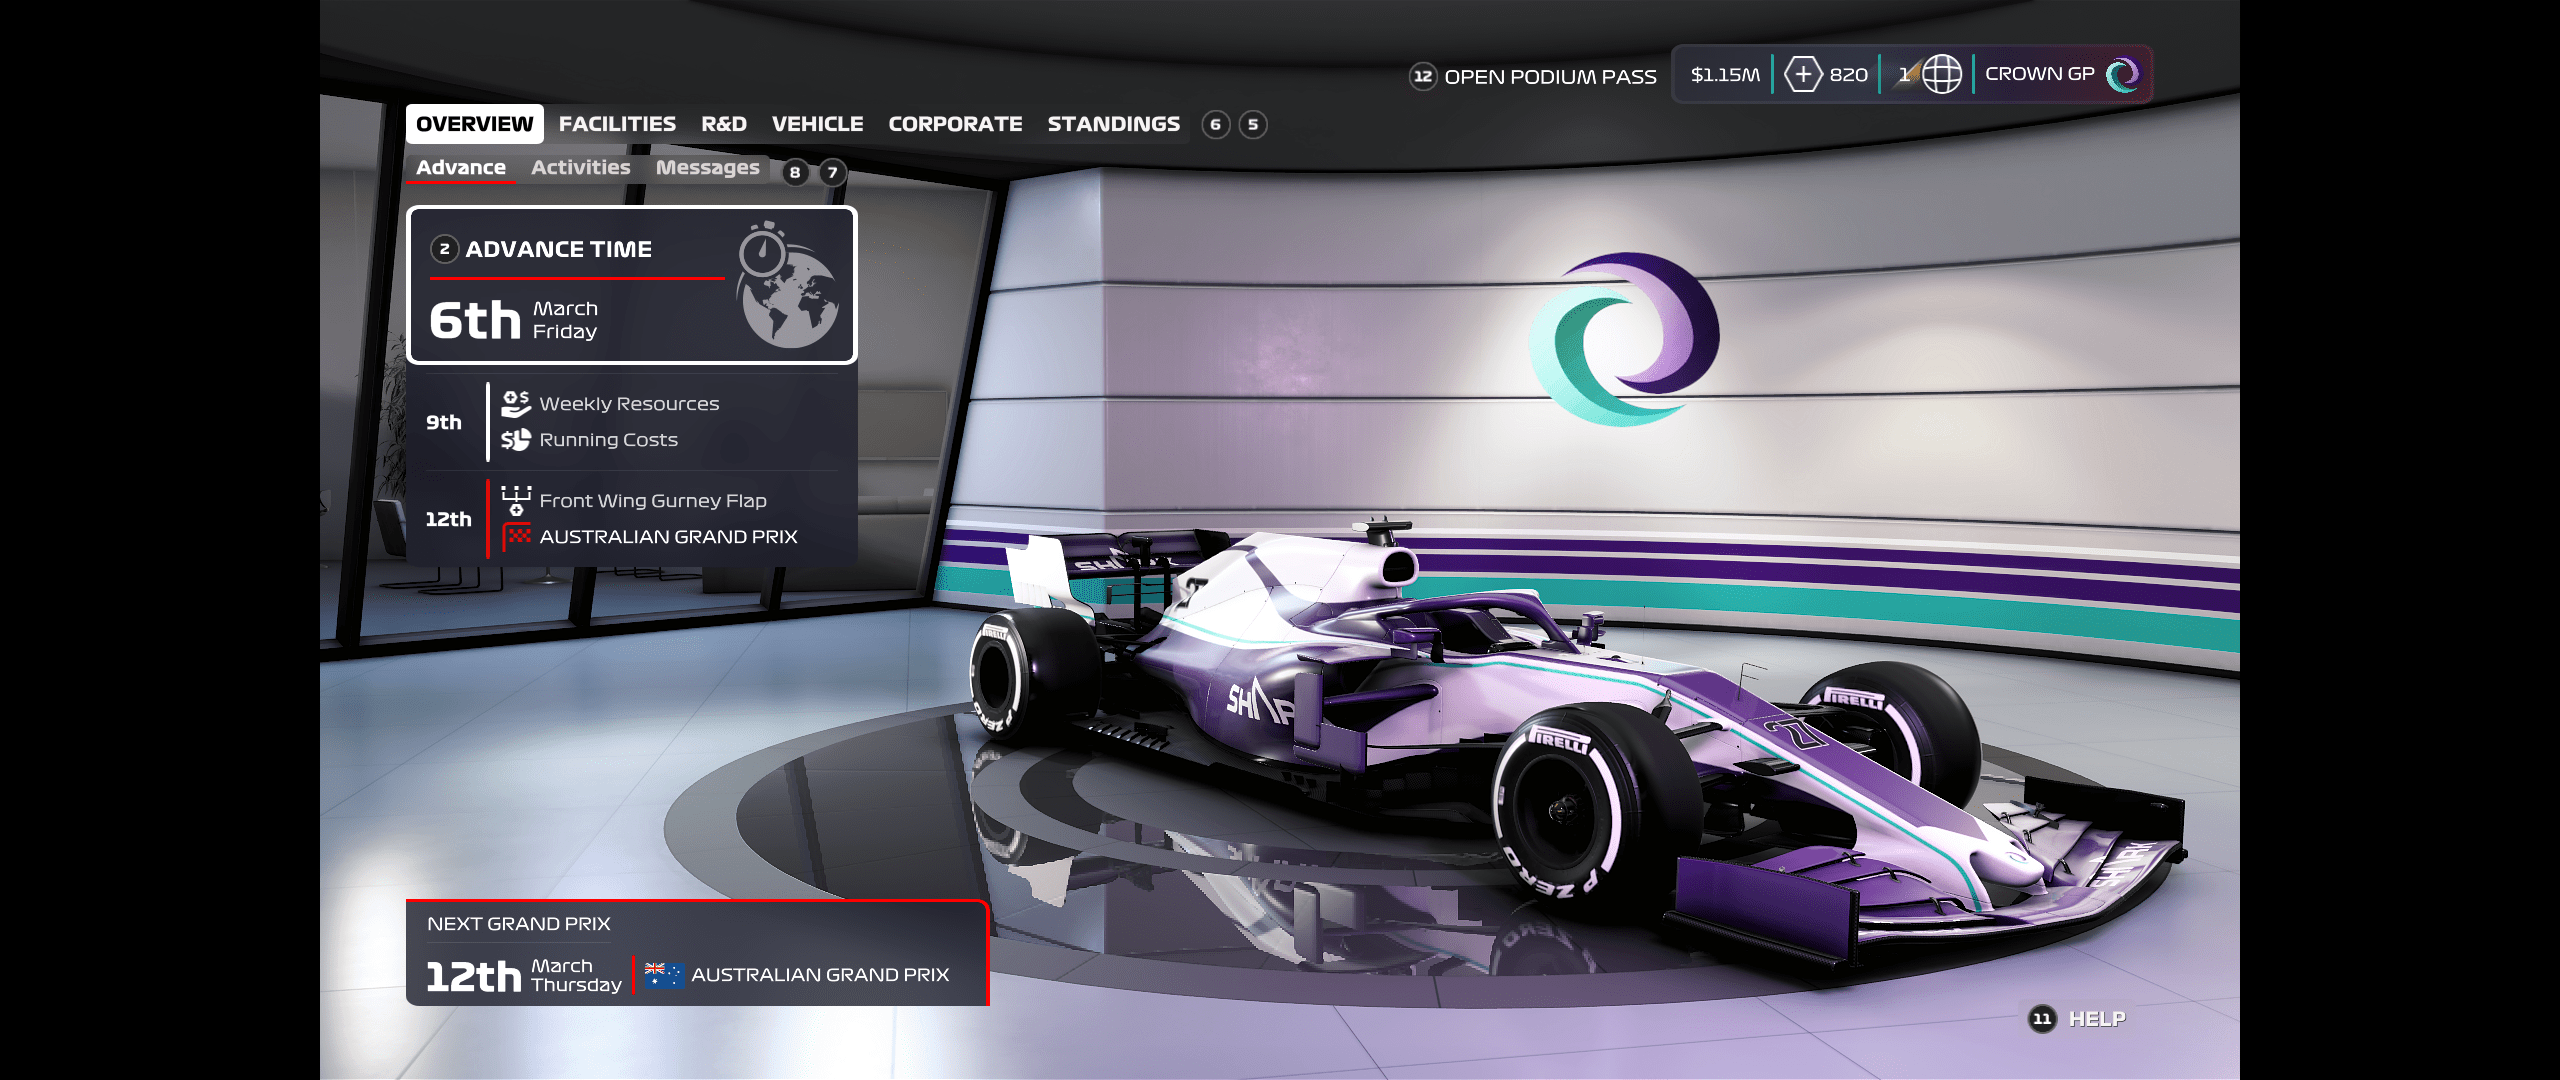Viewport: 2560px width, 1080px height.
Task: Switch to the R&D tab
Action: click(723, 124)
